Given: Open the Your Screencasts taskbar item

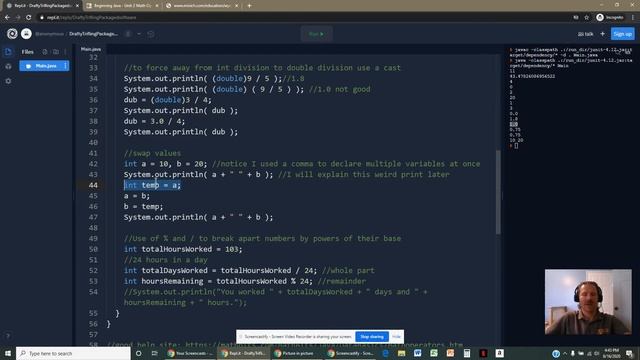Looking at the screenshot, I should [x=190, y=353].
